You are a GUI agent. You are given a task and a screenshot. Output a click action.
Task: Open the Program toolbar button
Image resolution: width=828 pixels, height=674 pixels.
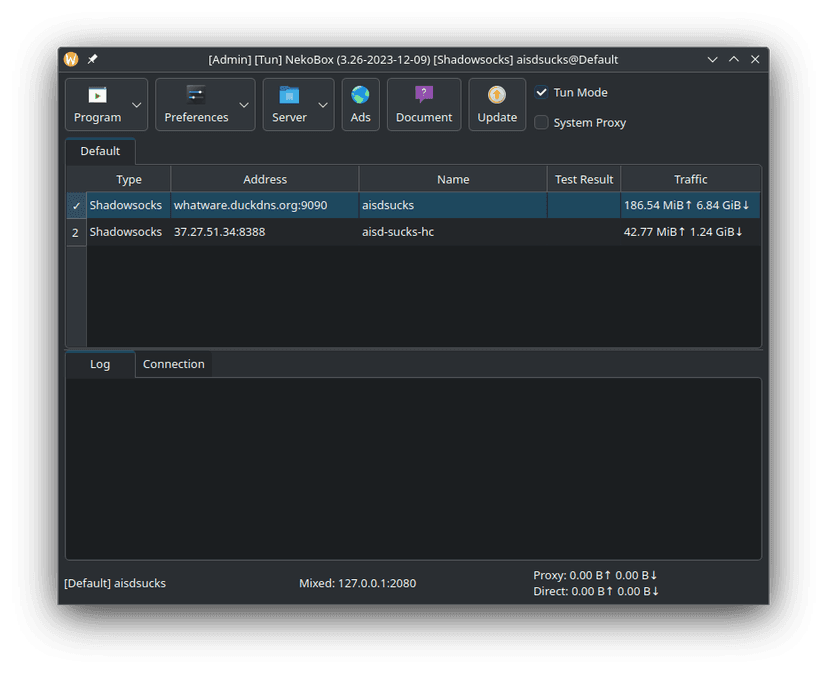click(106, 104)
